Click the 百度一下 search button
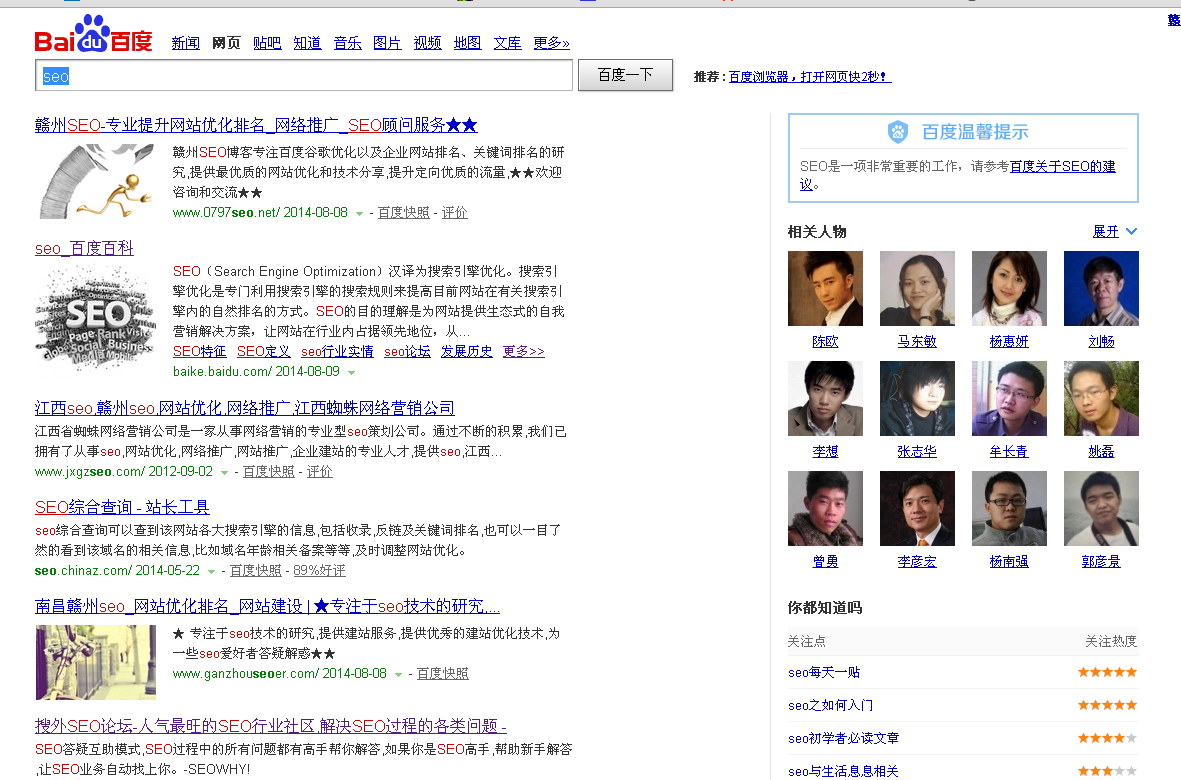Screen dimensions: 1181x780 (x=625, y=75)
